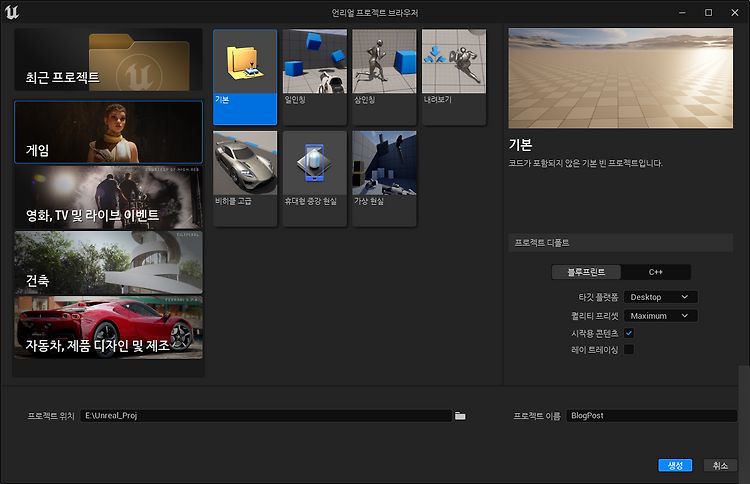Select the 기본 blank template

click(x=245, y=77)
